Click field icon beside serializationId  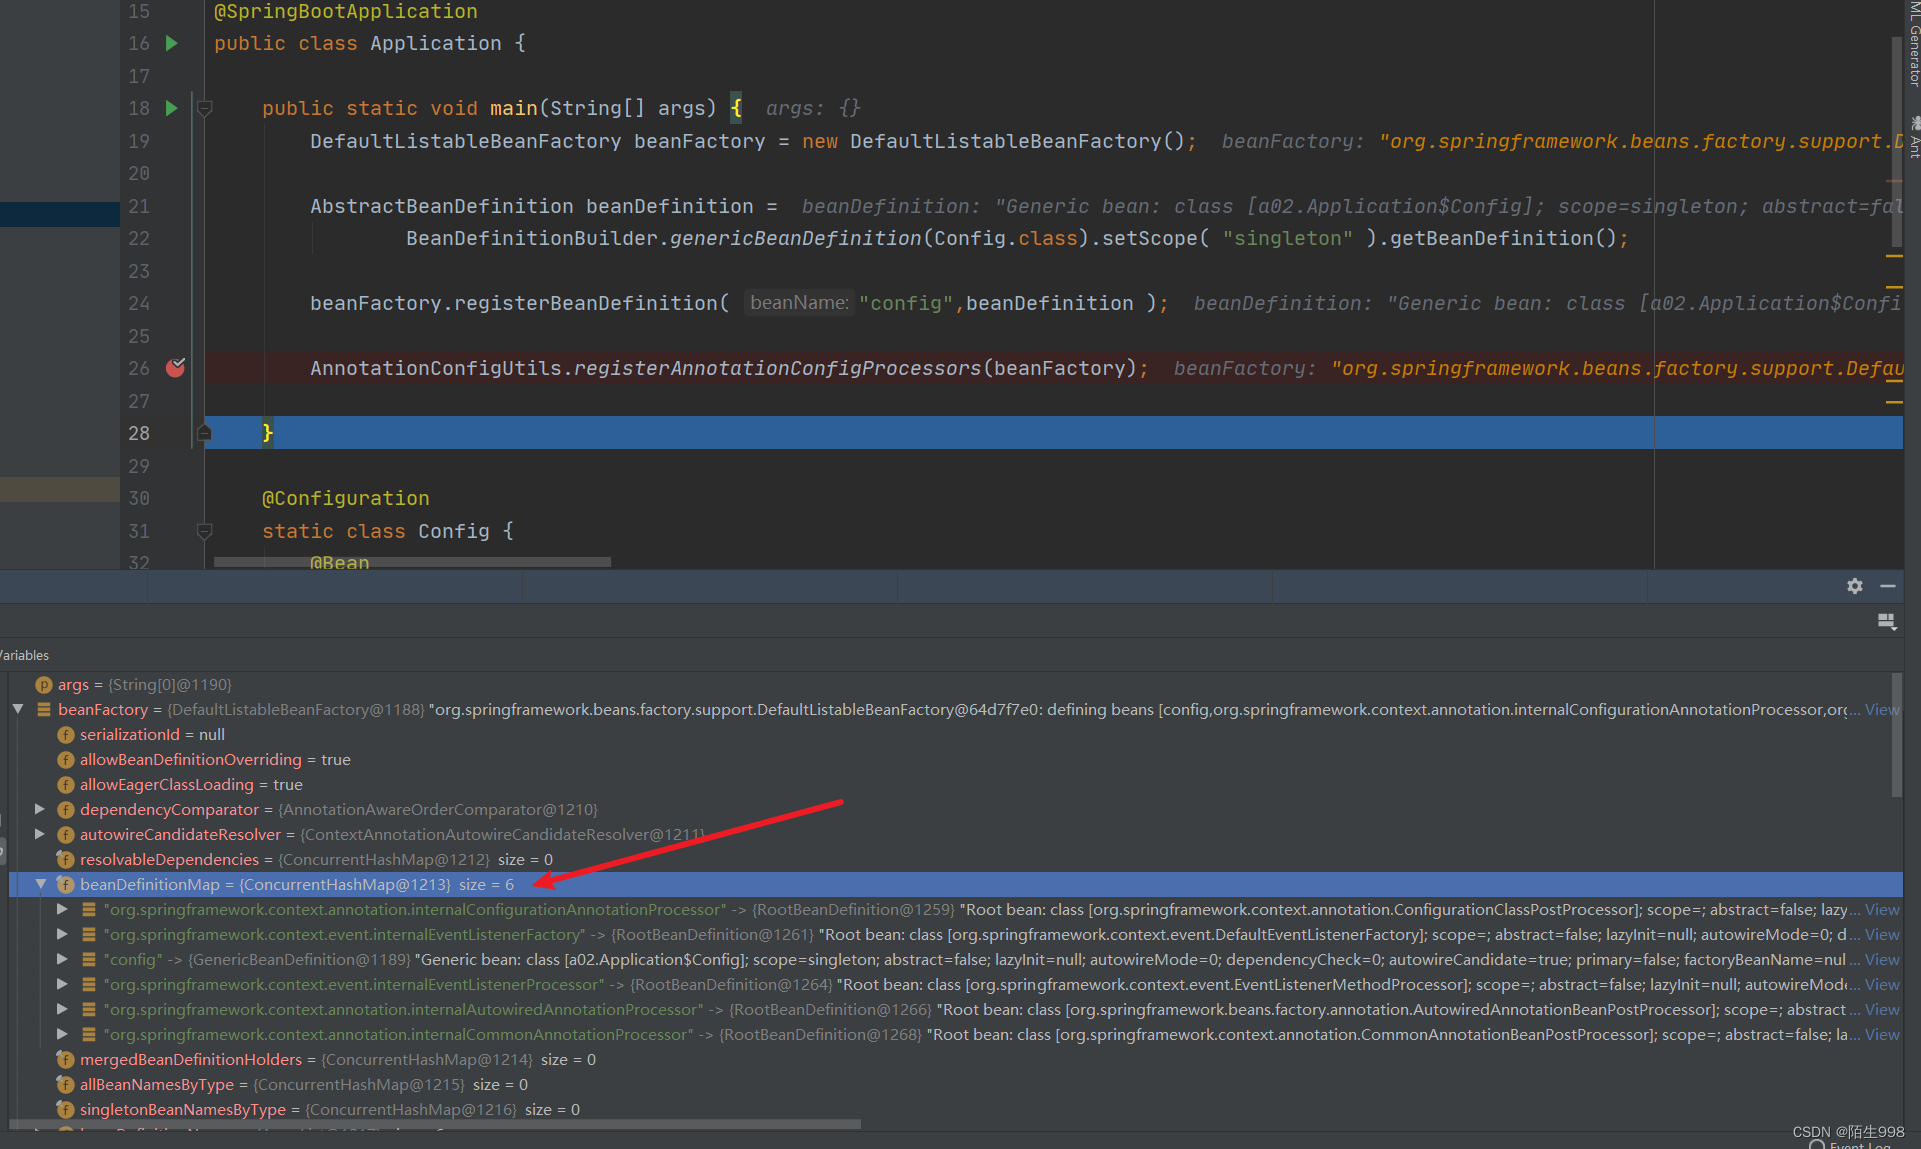coord(66,734)
